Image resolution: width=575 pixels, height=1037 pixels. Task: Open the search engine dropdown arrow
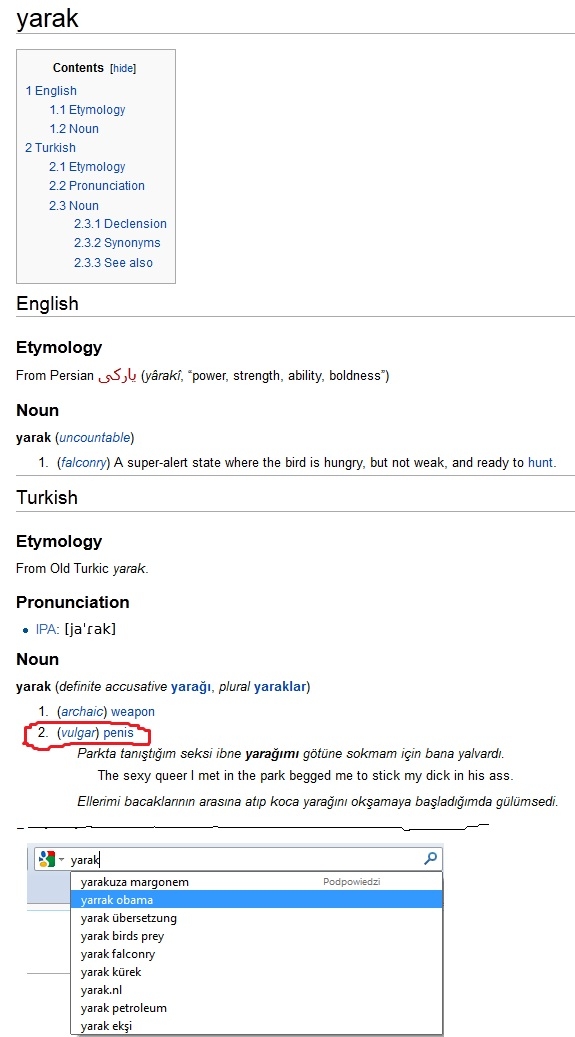[61, 859]
